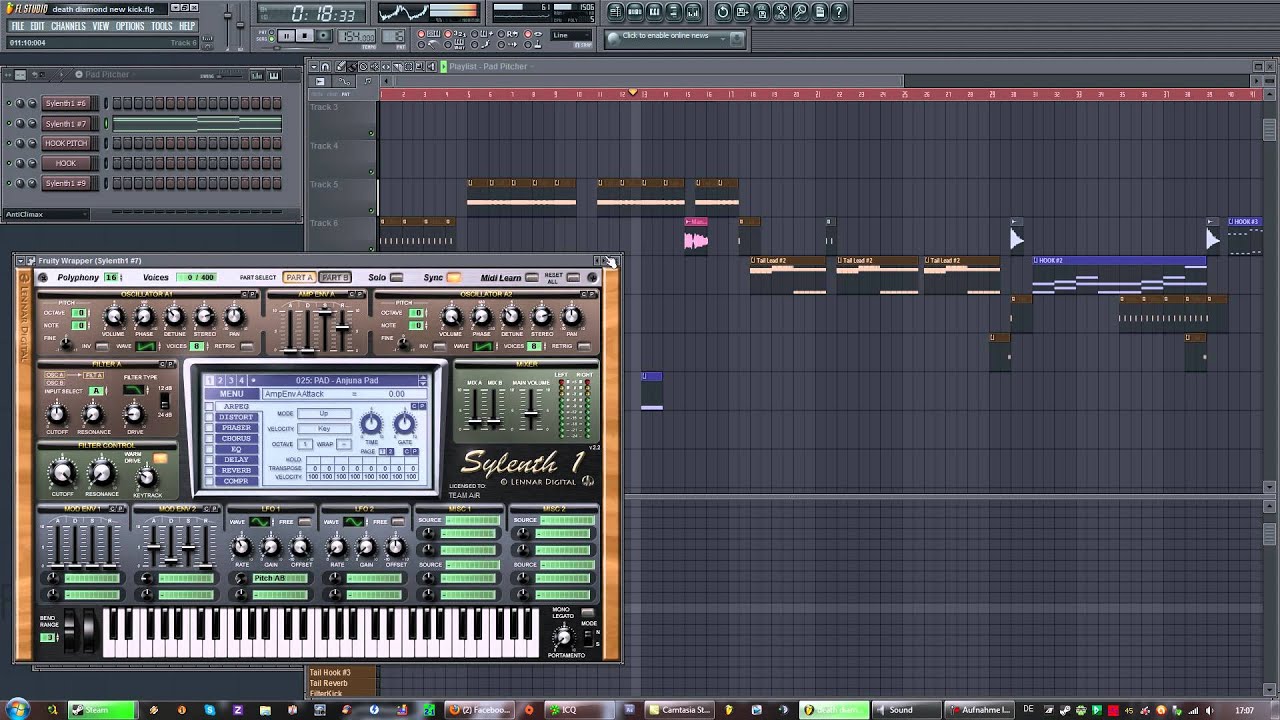Click Filter A Resonance knob
This screenshot has width=1280, height=720.
tap(93, 413)
